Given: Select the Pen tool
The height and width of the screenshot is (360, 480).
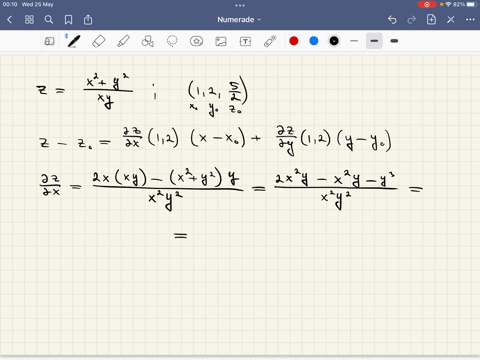Looking at the screenshot, I should click(73, 41).
